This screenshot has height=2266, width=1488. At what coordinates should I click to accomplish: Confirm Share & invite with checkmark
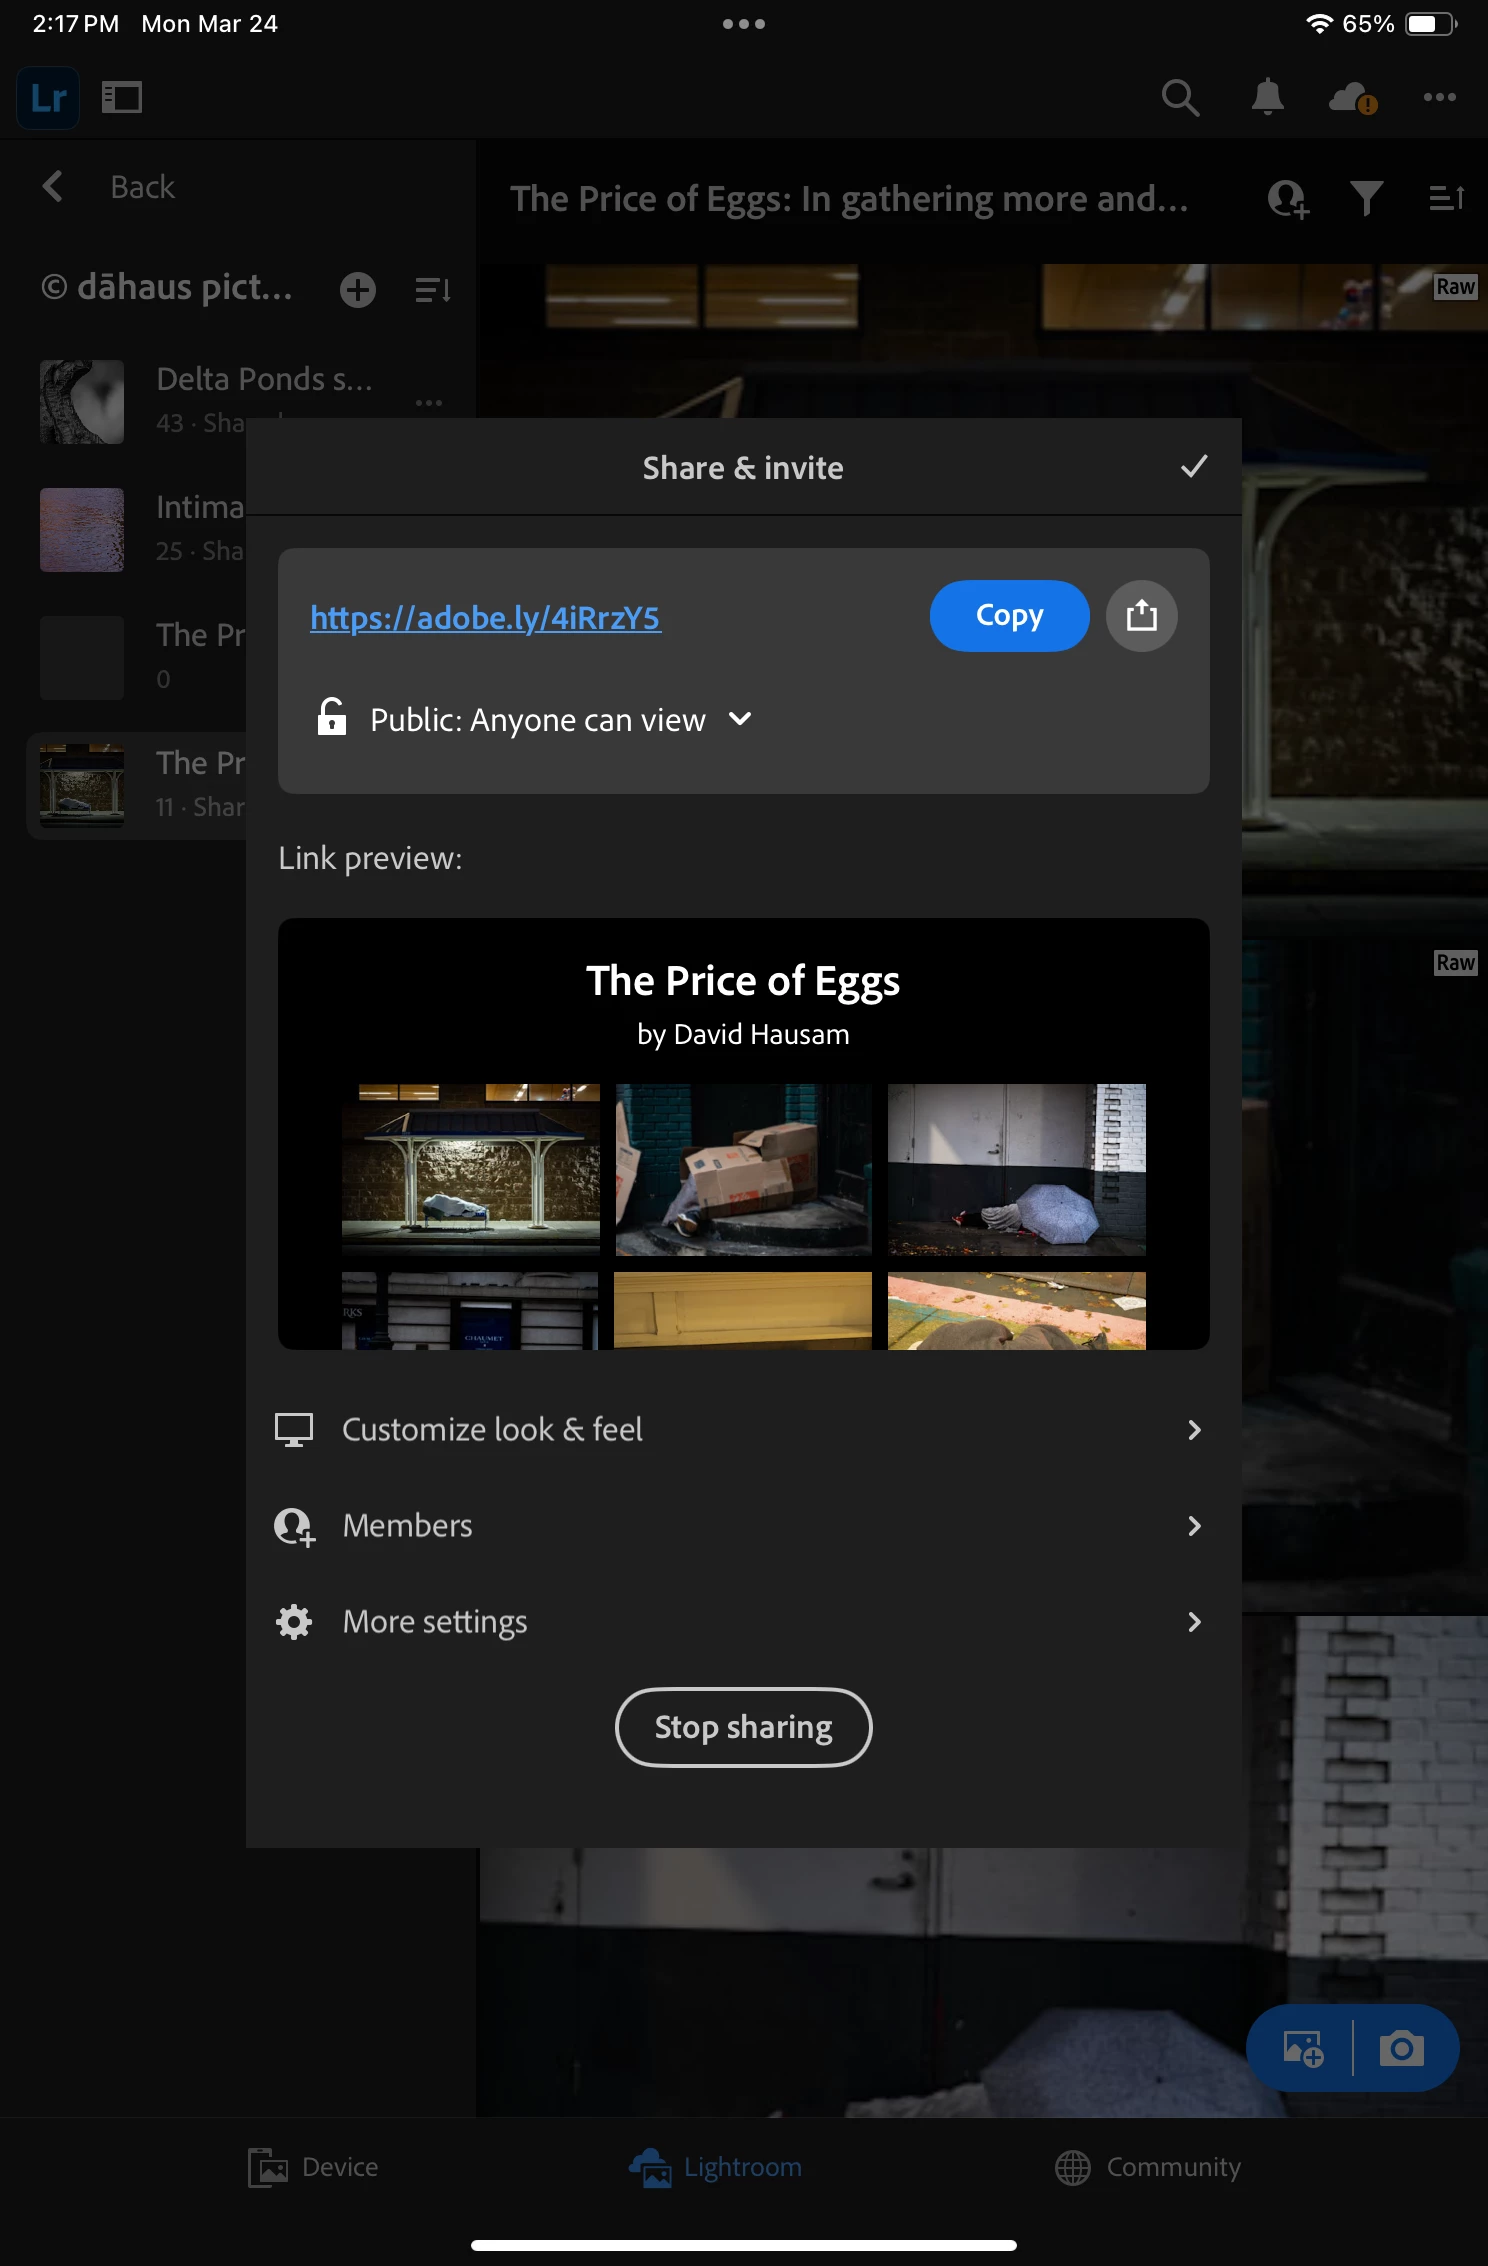coord(1194,466)
